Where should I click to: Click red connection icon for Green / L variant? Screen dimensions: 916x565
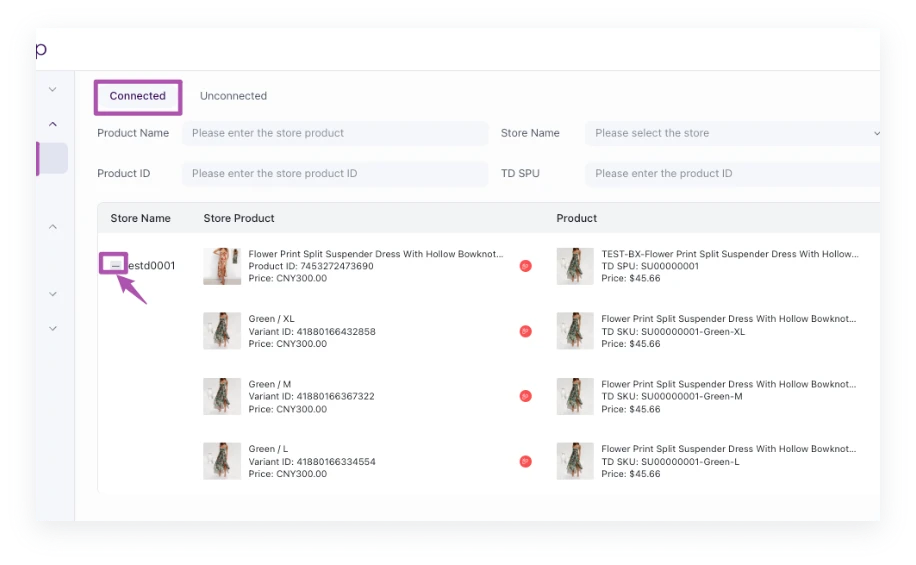coord(525,461)
